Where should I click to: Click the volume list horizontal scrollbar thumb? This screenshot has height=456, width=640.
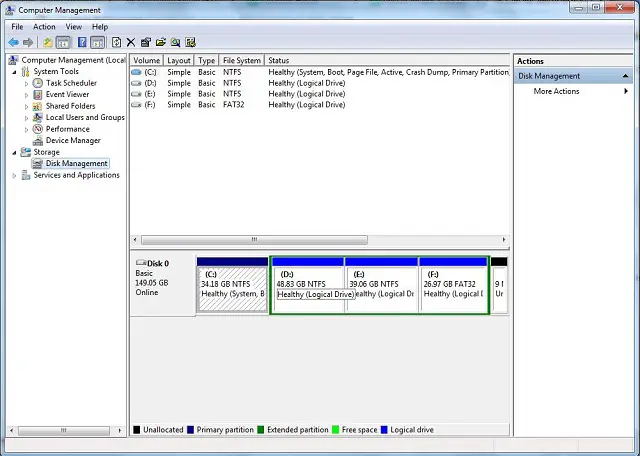[254, 240]
